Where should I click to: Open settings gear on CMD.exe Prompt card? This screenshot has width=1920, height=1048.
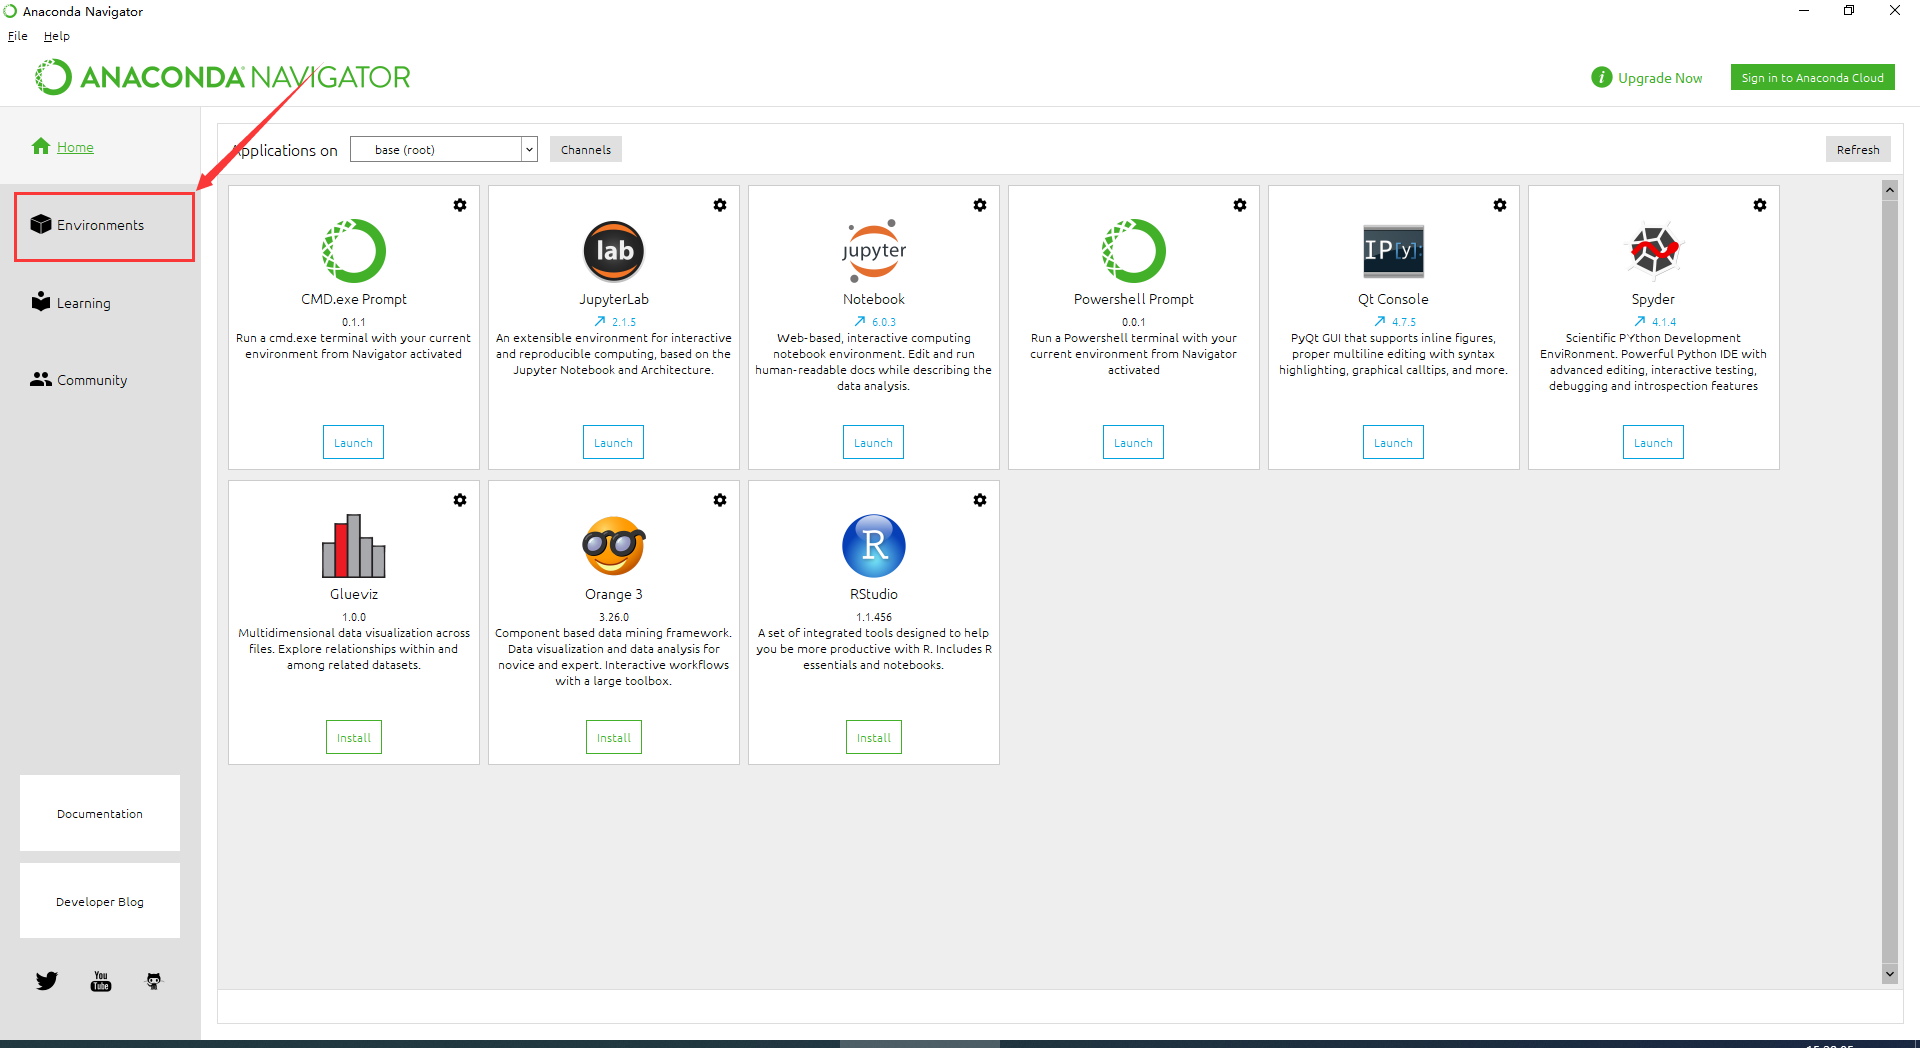(x=460, y=205)
